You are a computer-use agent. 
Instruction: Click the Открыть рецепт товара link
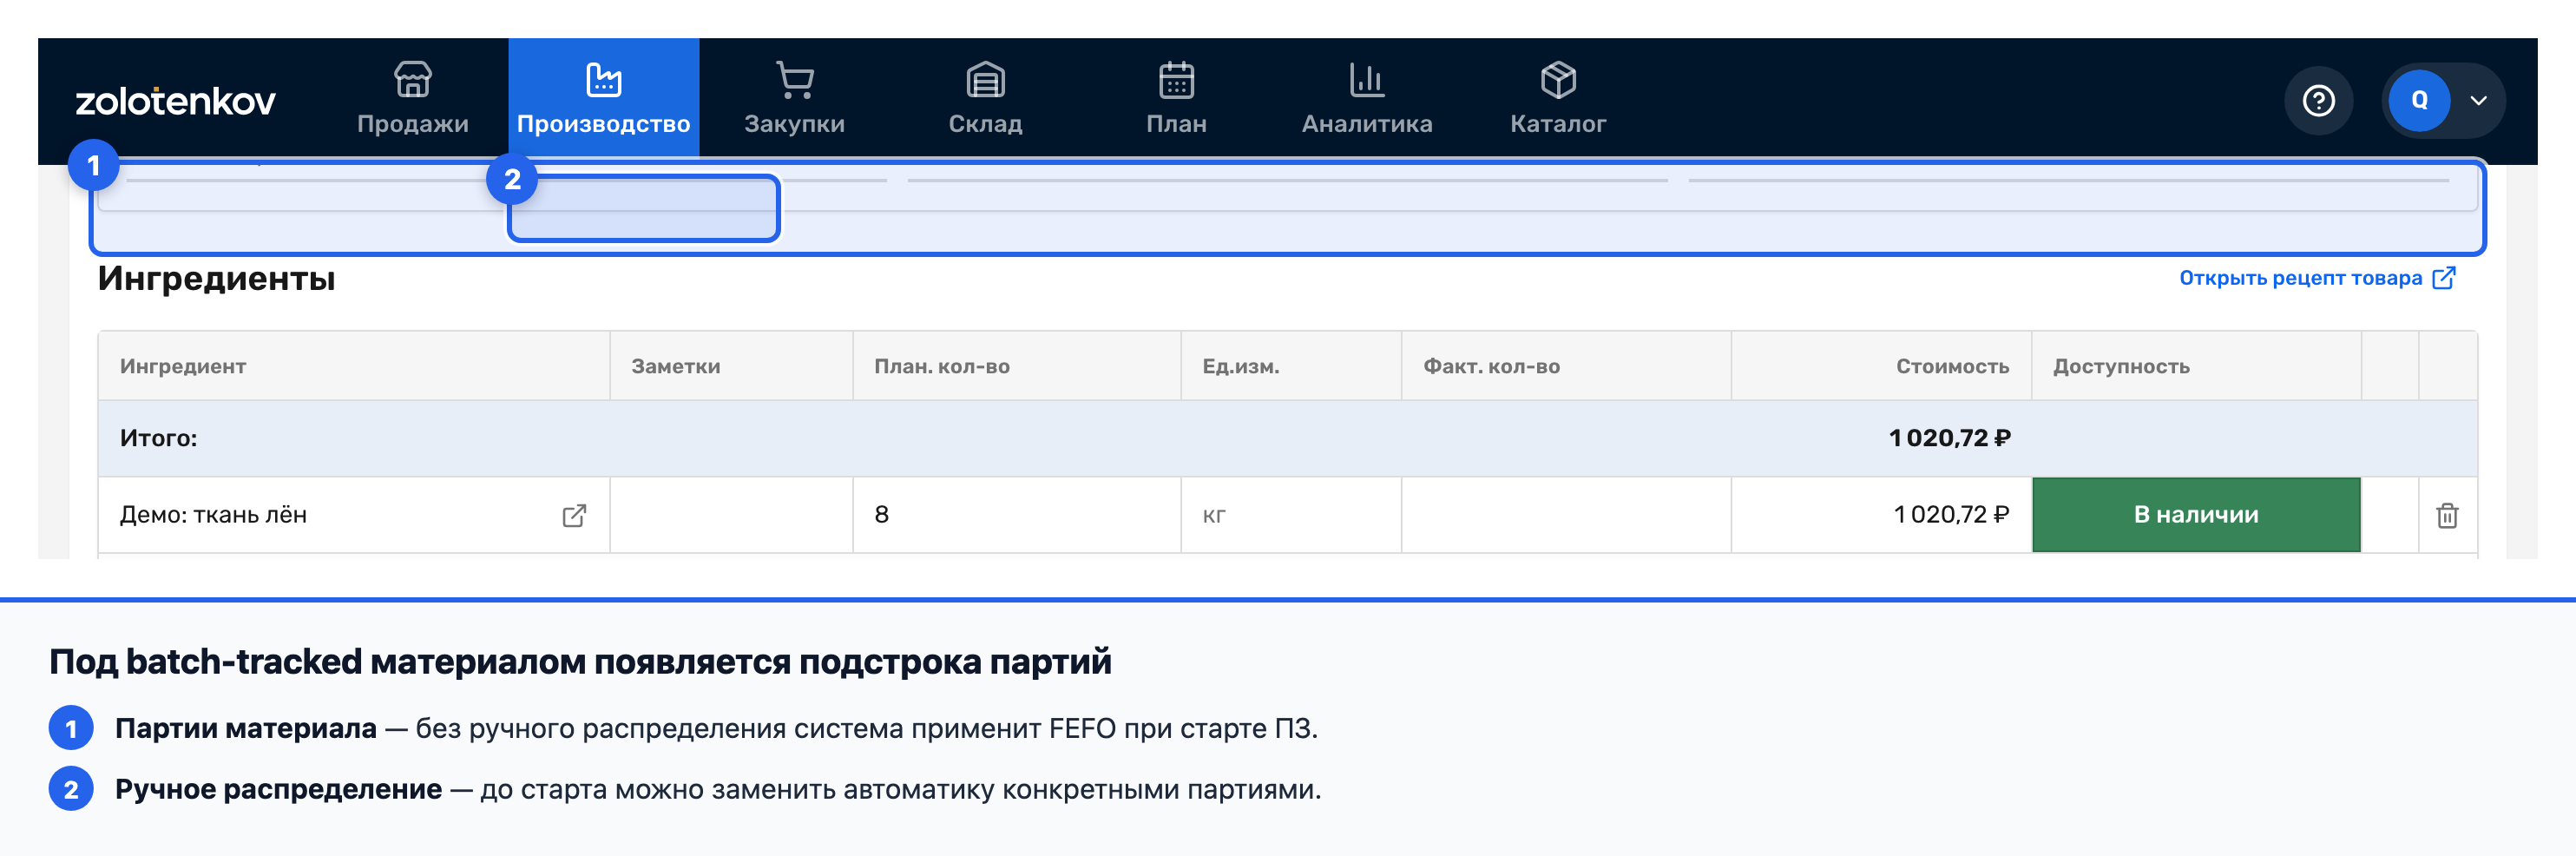tap(2317, 278)
